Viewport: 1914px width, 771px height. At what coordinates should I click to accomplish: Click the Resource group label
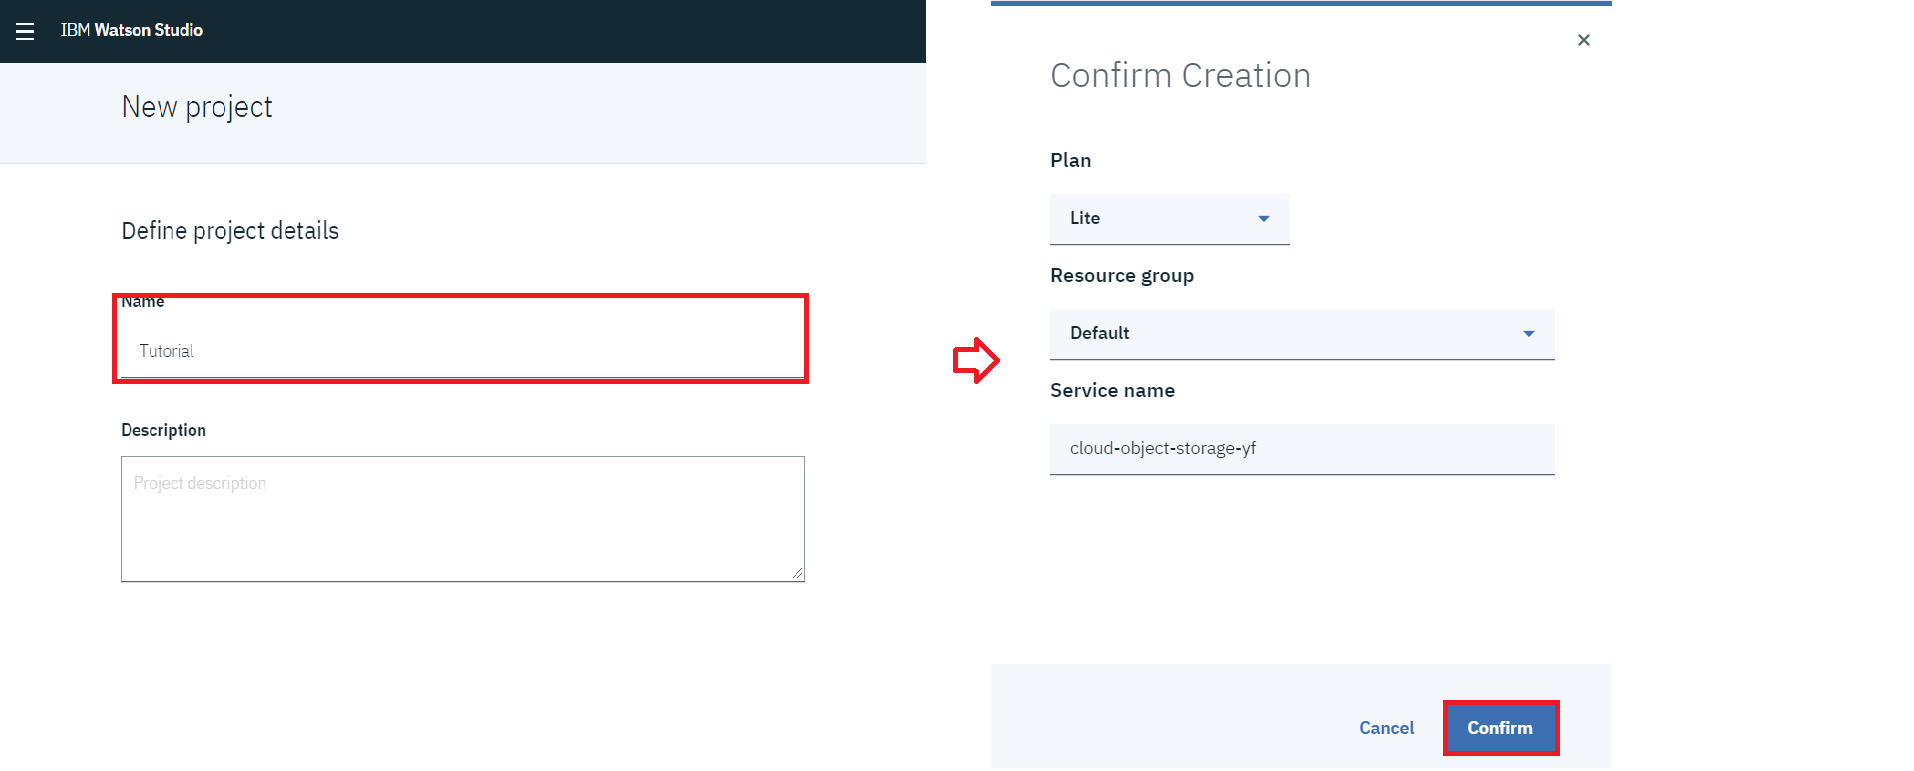[1121, 276]
